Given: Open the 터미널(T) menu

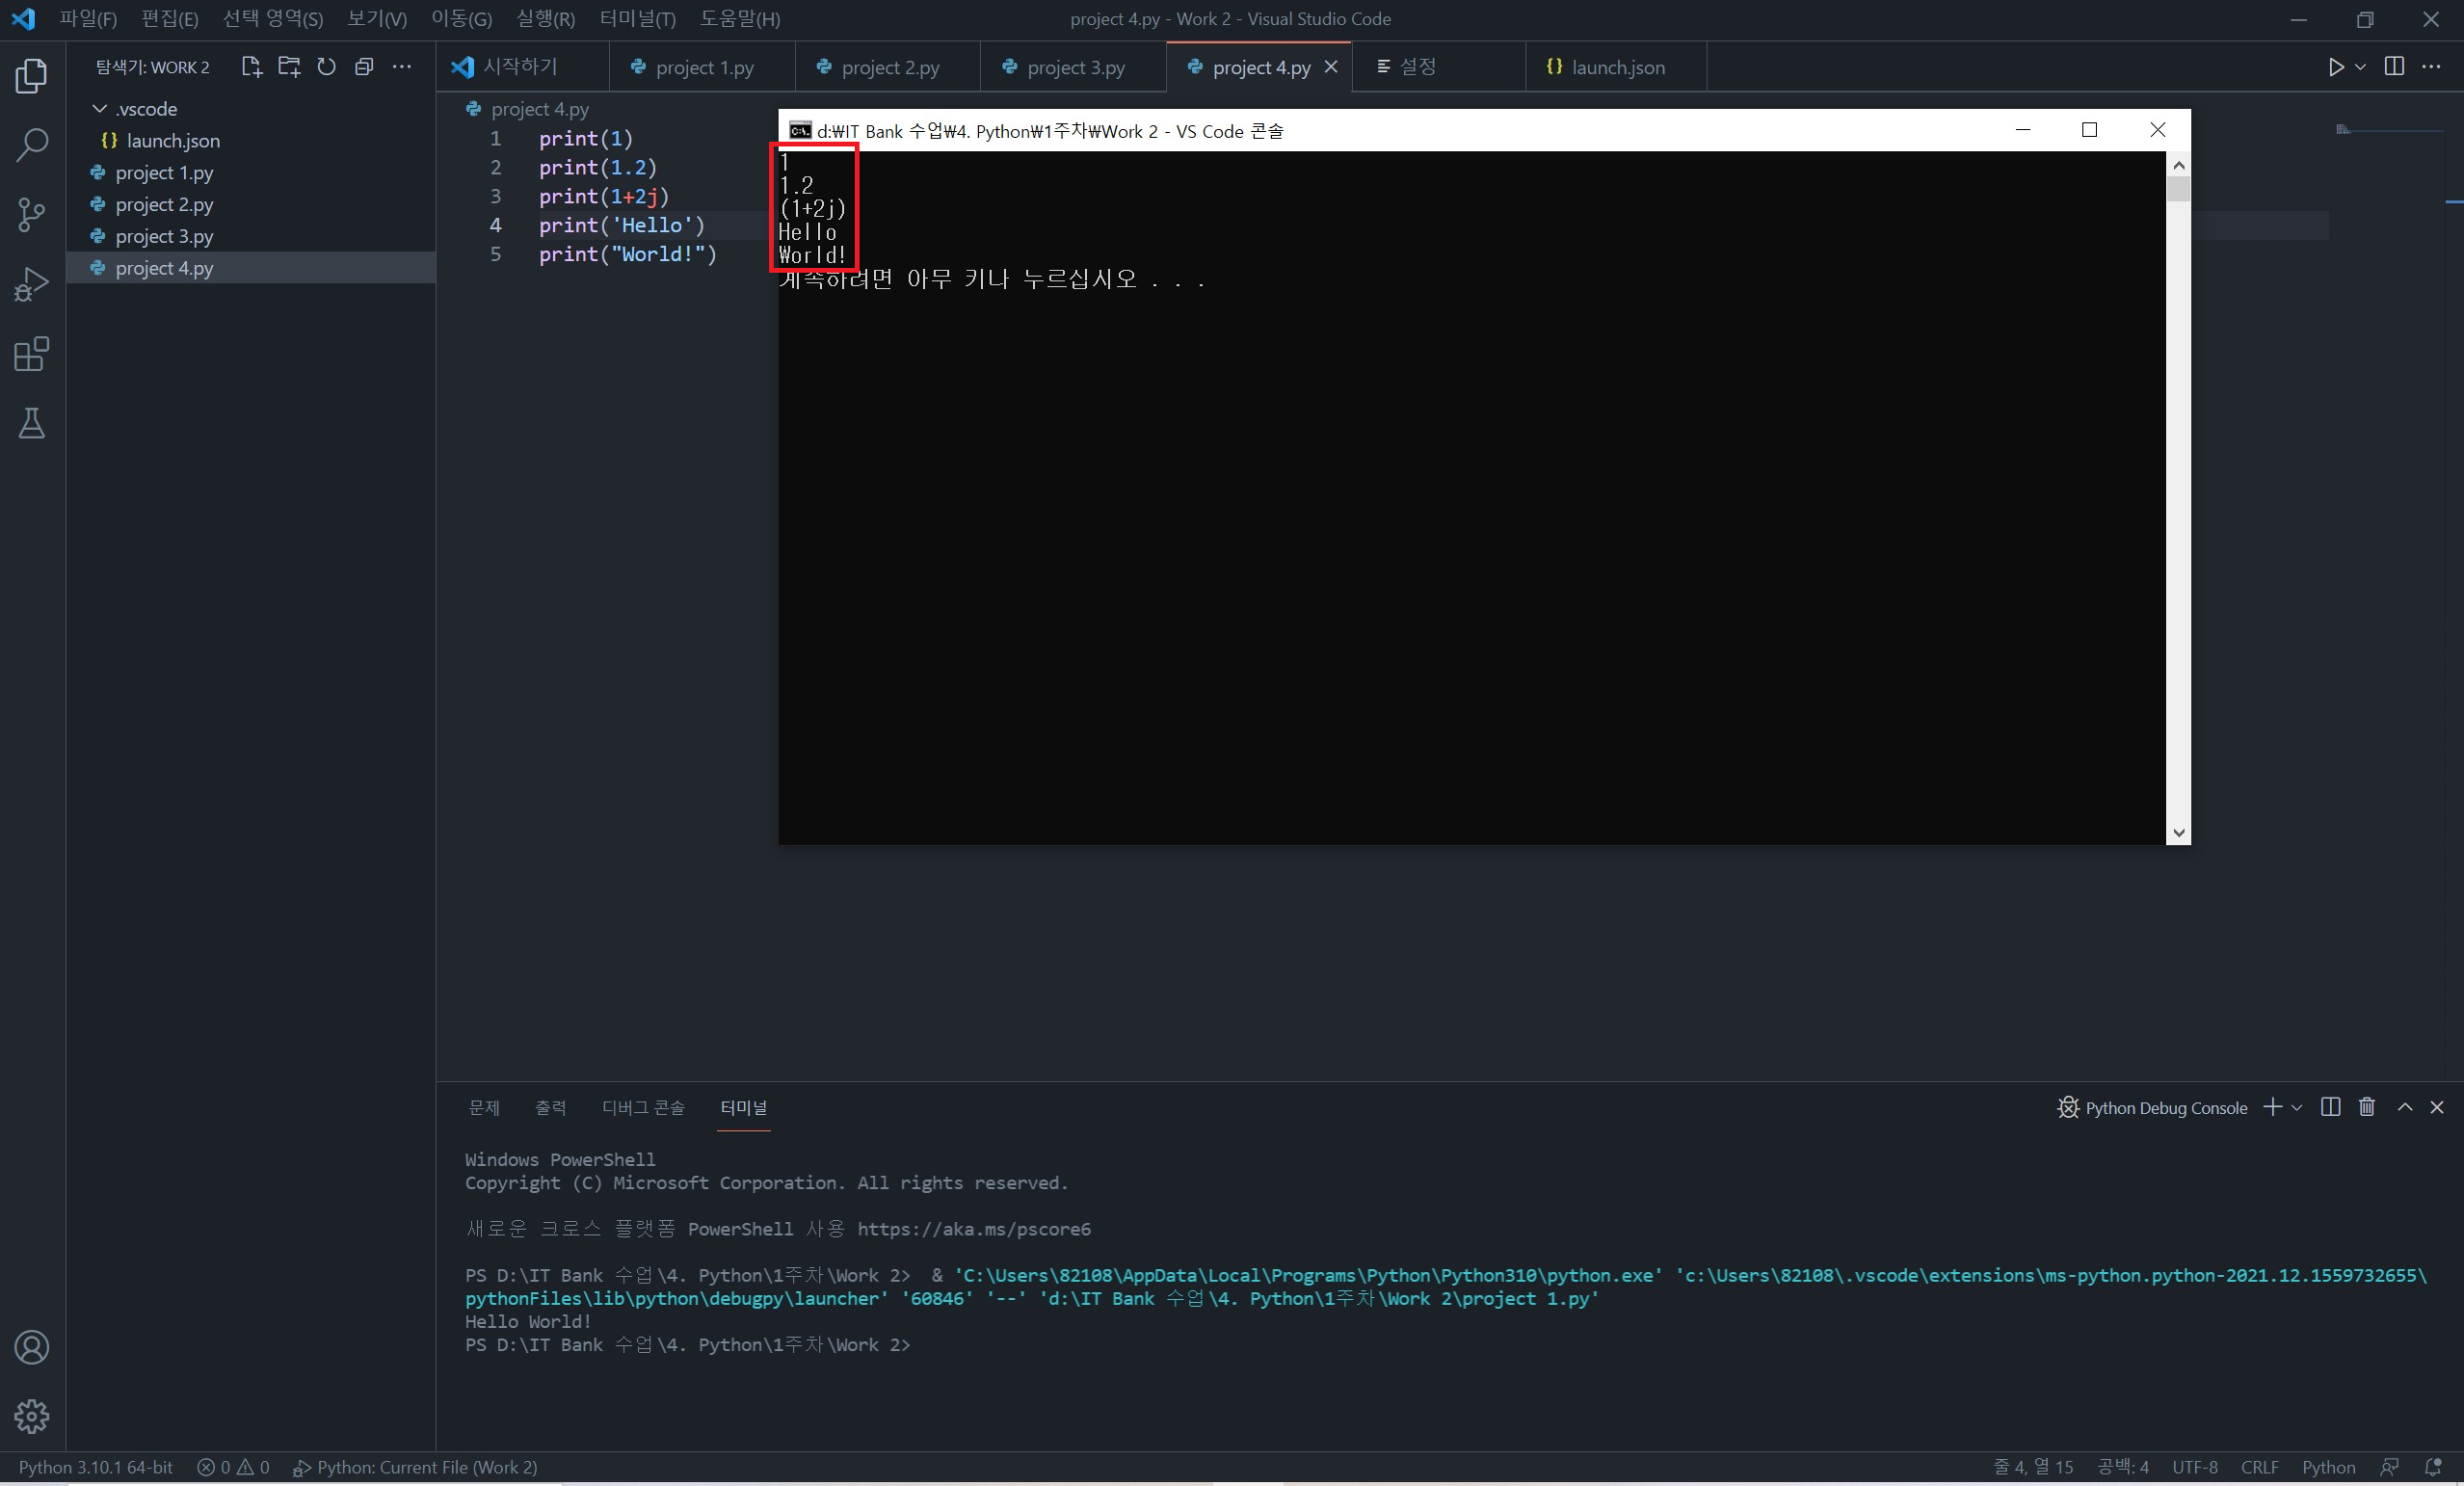Looking at the screenshot, I should [x=637, y=19].
